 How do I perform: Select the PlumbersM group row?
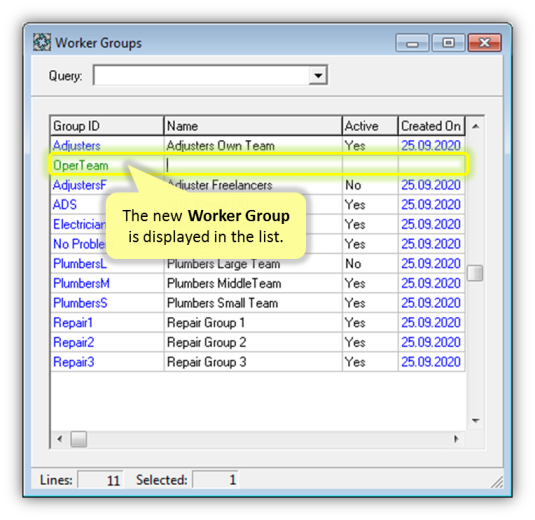[x=258, y=283]
